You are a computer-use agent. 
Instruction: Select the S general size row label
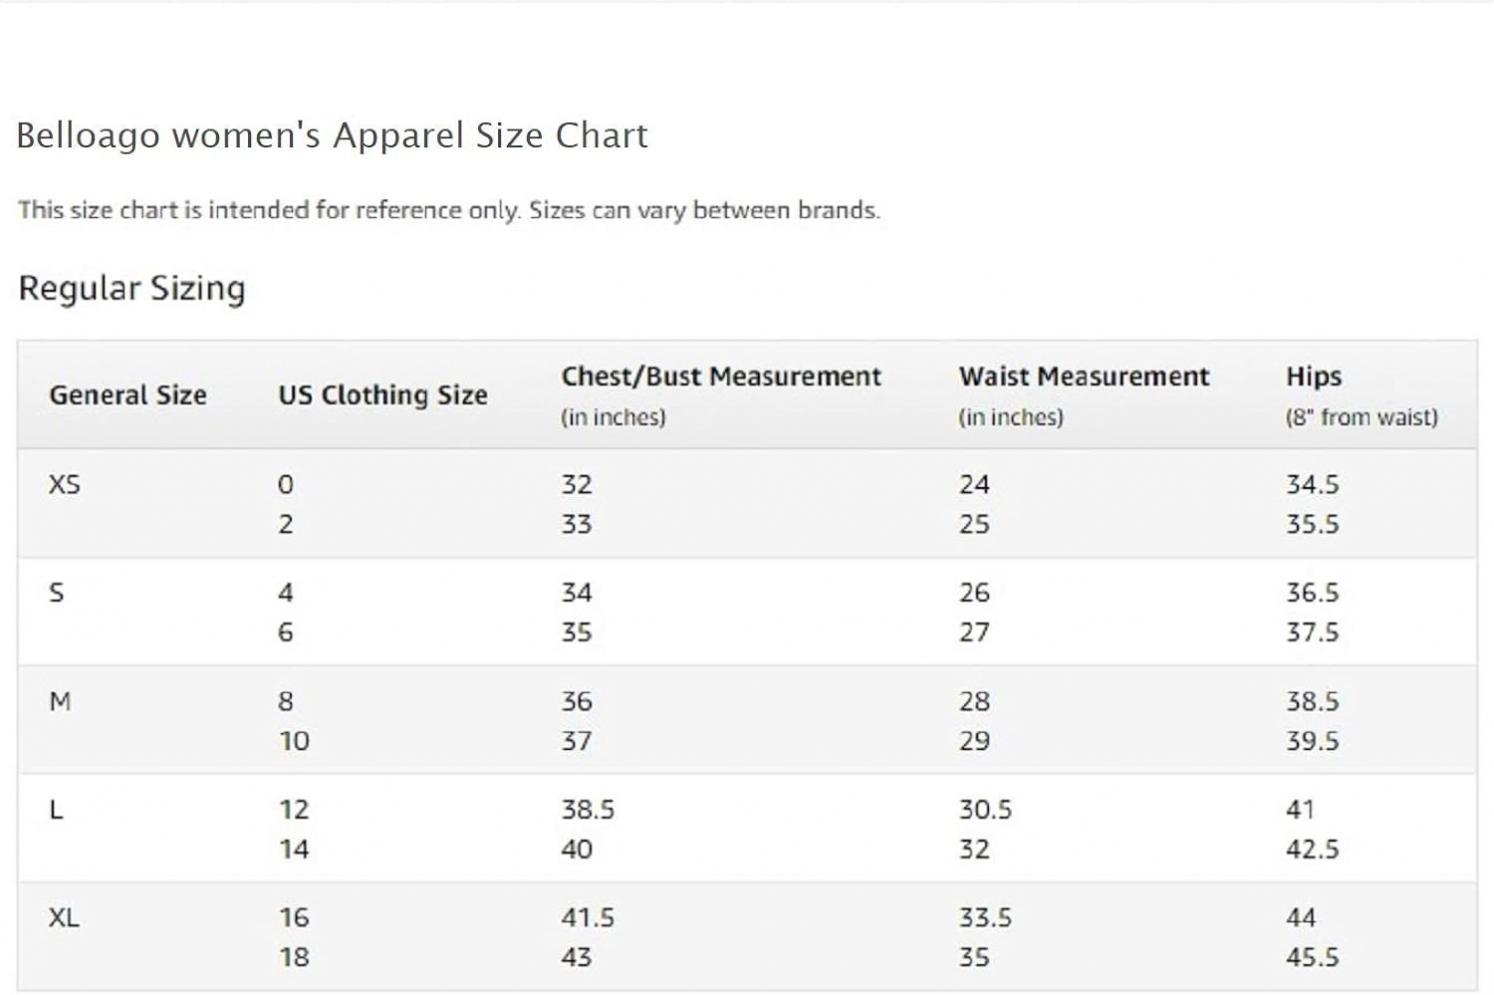coord(56,593)
